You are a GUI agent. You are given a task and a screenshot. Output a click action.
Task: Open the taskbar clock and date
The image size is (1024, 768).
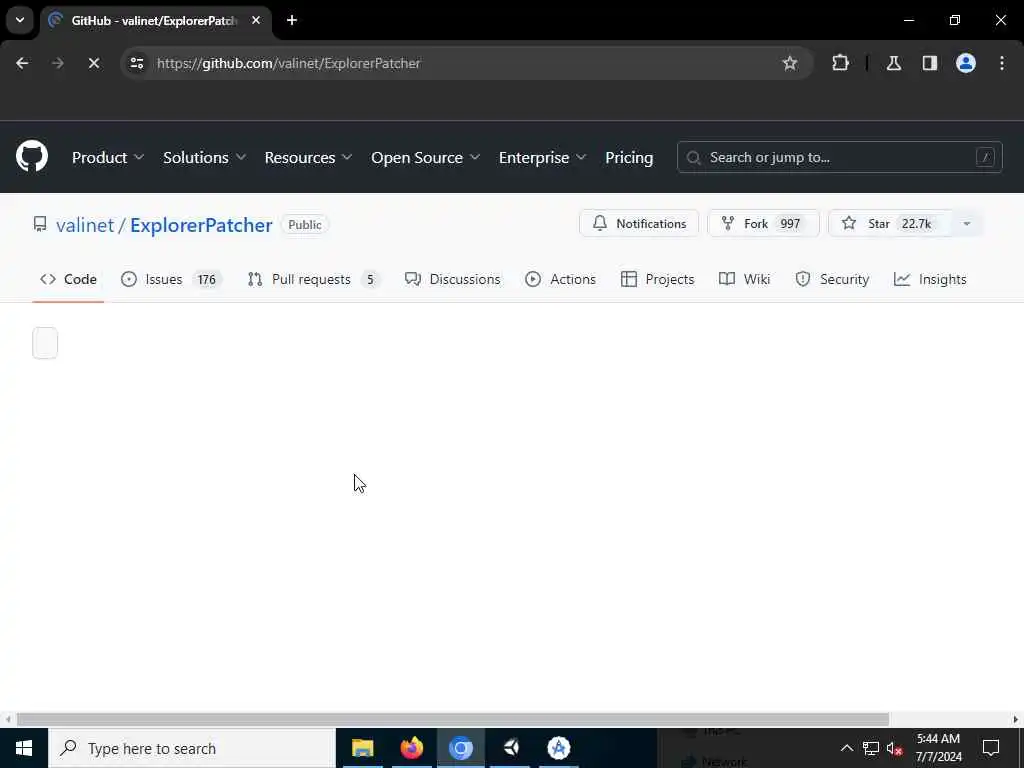(938, 748)
